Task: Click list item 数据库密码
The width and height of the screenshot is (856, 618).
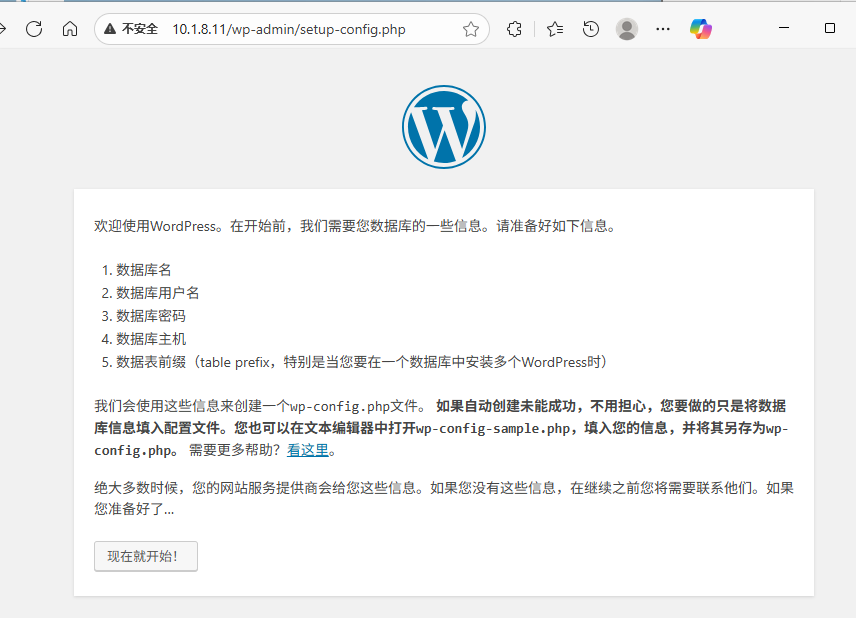Action: pyautogui.click(x=151, y=316)
